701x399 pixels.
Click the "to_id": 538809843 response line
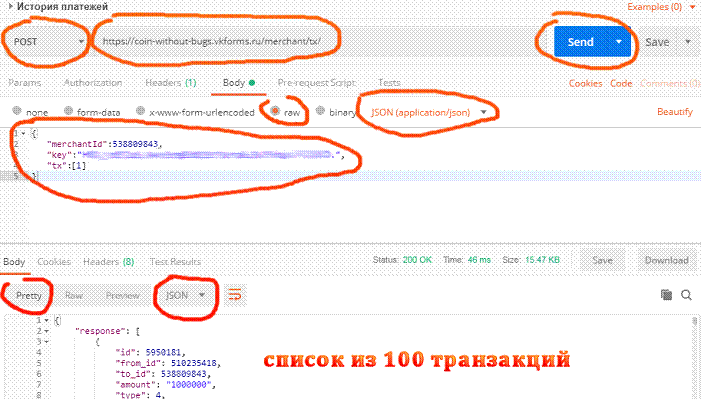click(x=163, y=374)
